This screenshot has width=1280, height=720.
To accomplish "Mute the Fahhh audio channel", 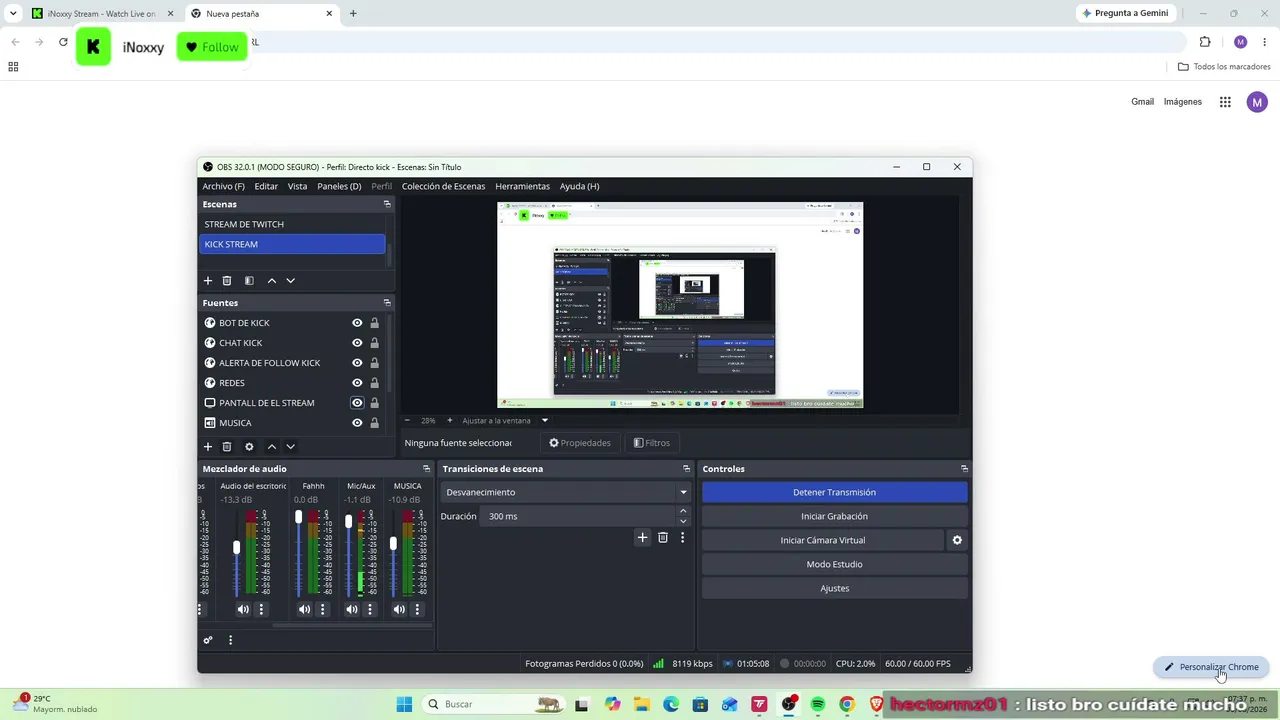I will coord(304,609).
